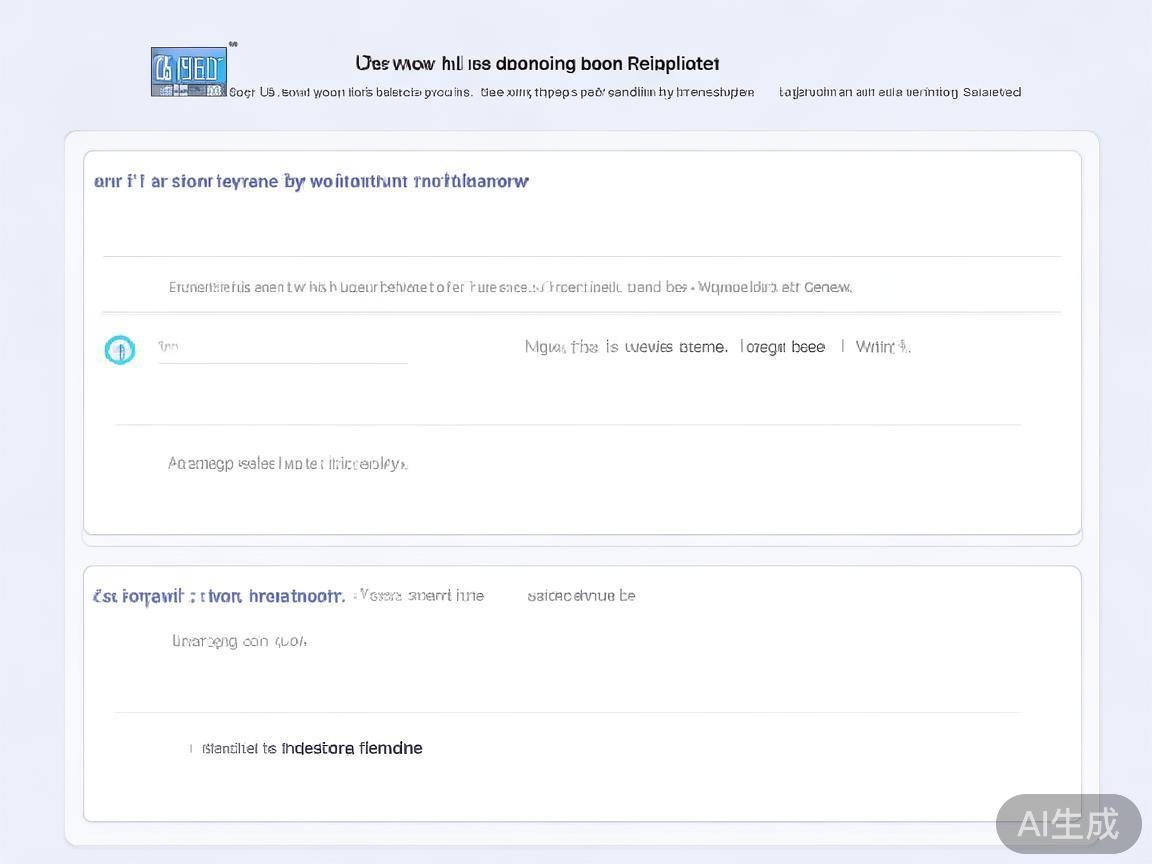Switch to the 'saicaohnue be' tab
The image size is (1152, 864).
coord(581,596)
